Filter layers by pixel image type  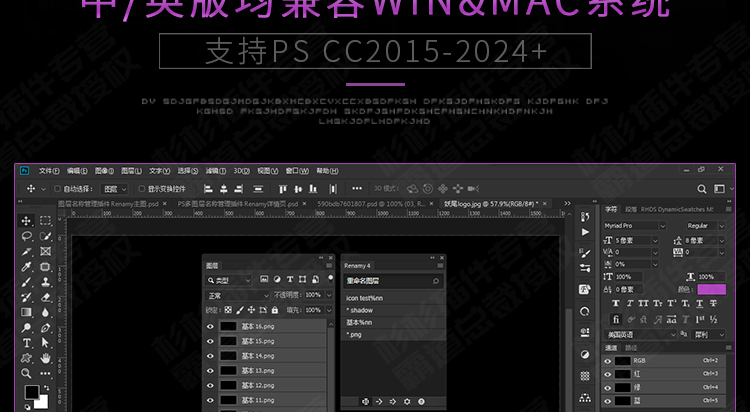click(x=264, y=279)
